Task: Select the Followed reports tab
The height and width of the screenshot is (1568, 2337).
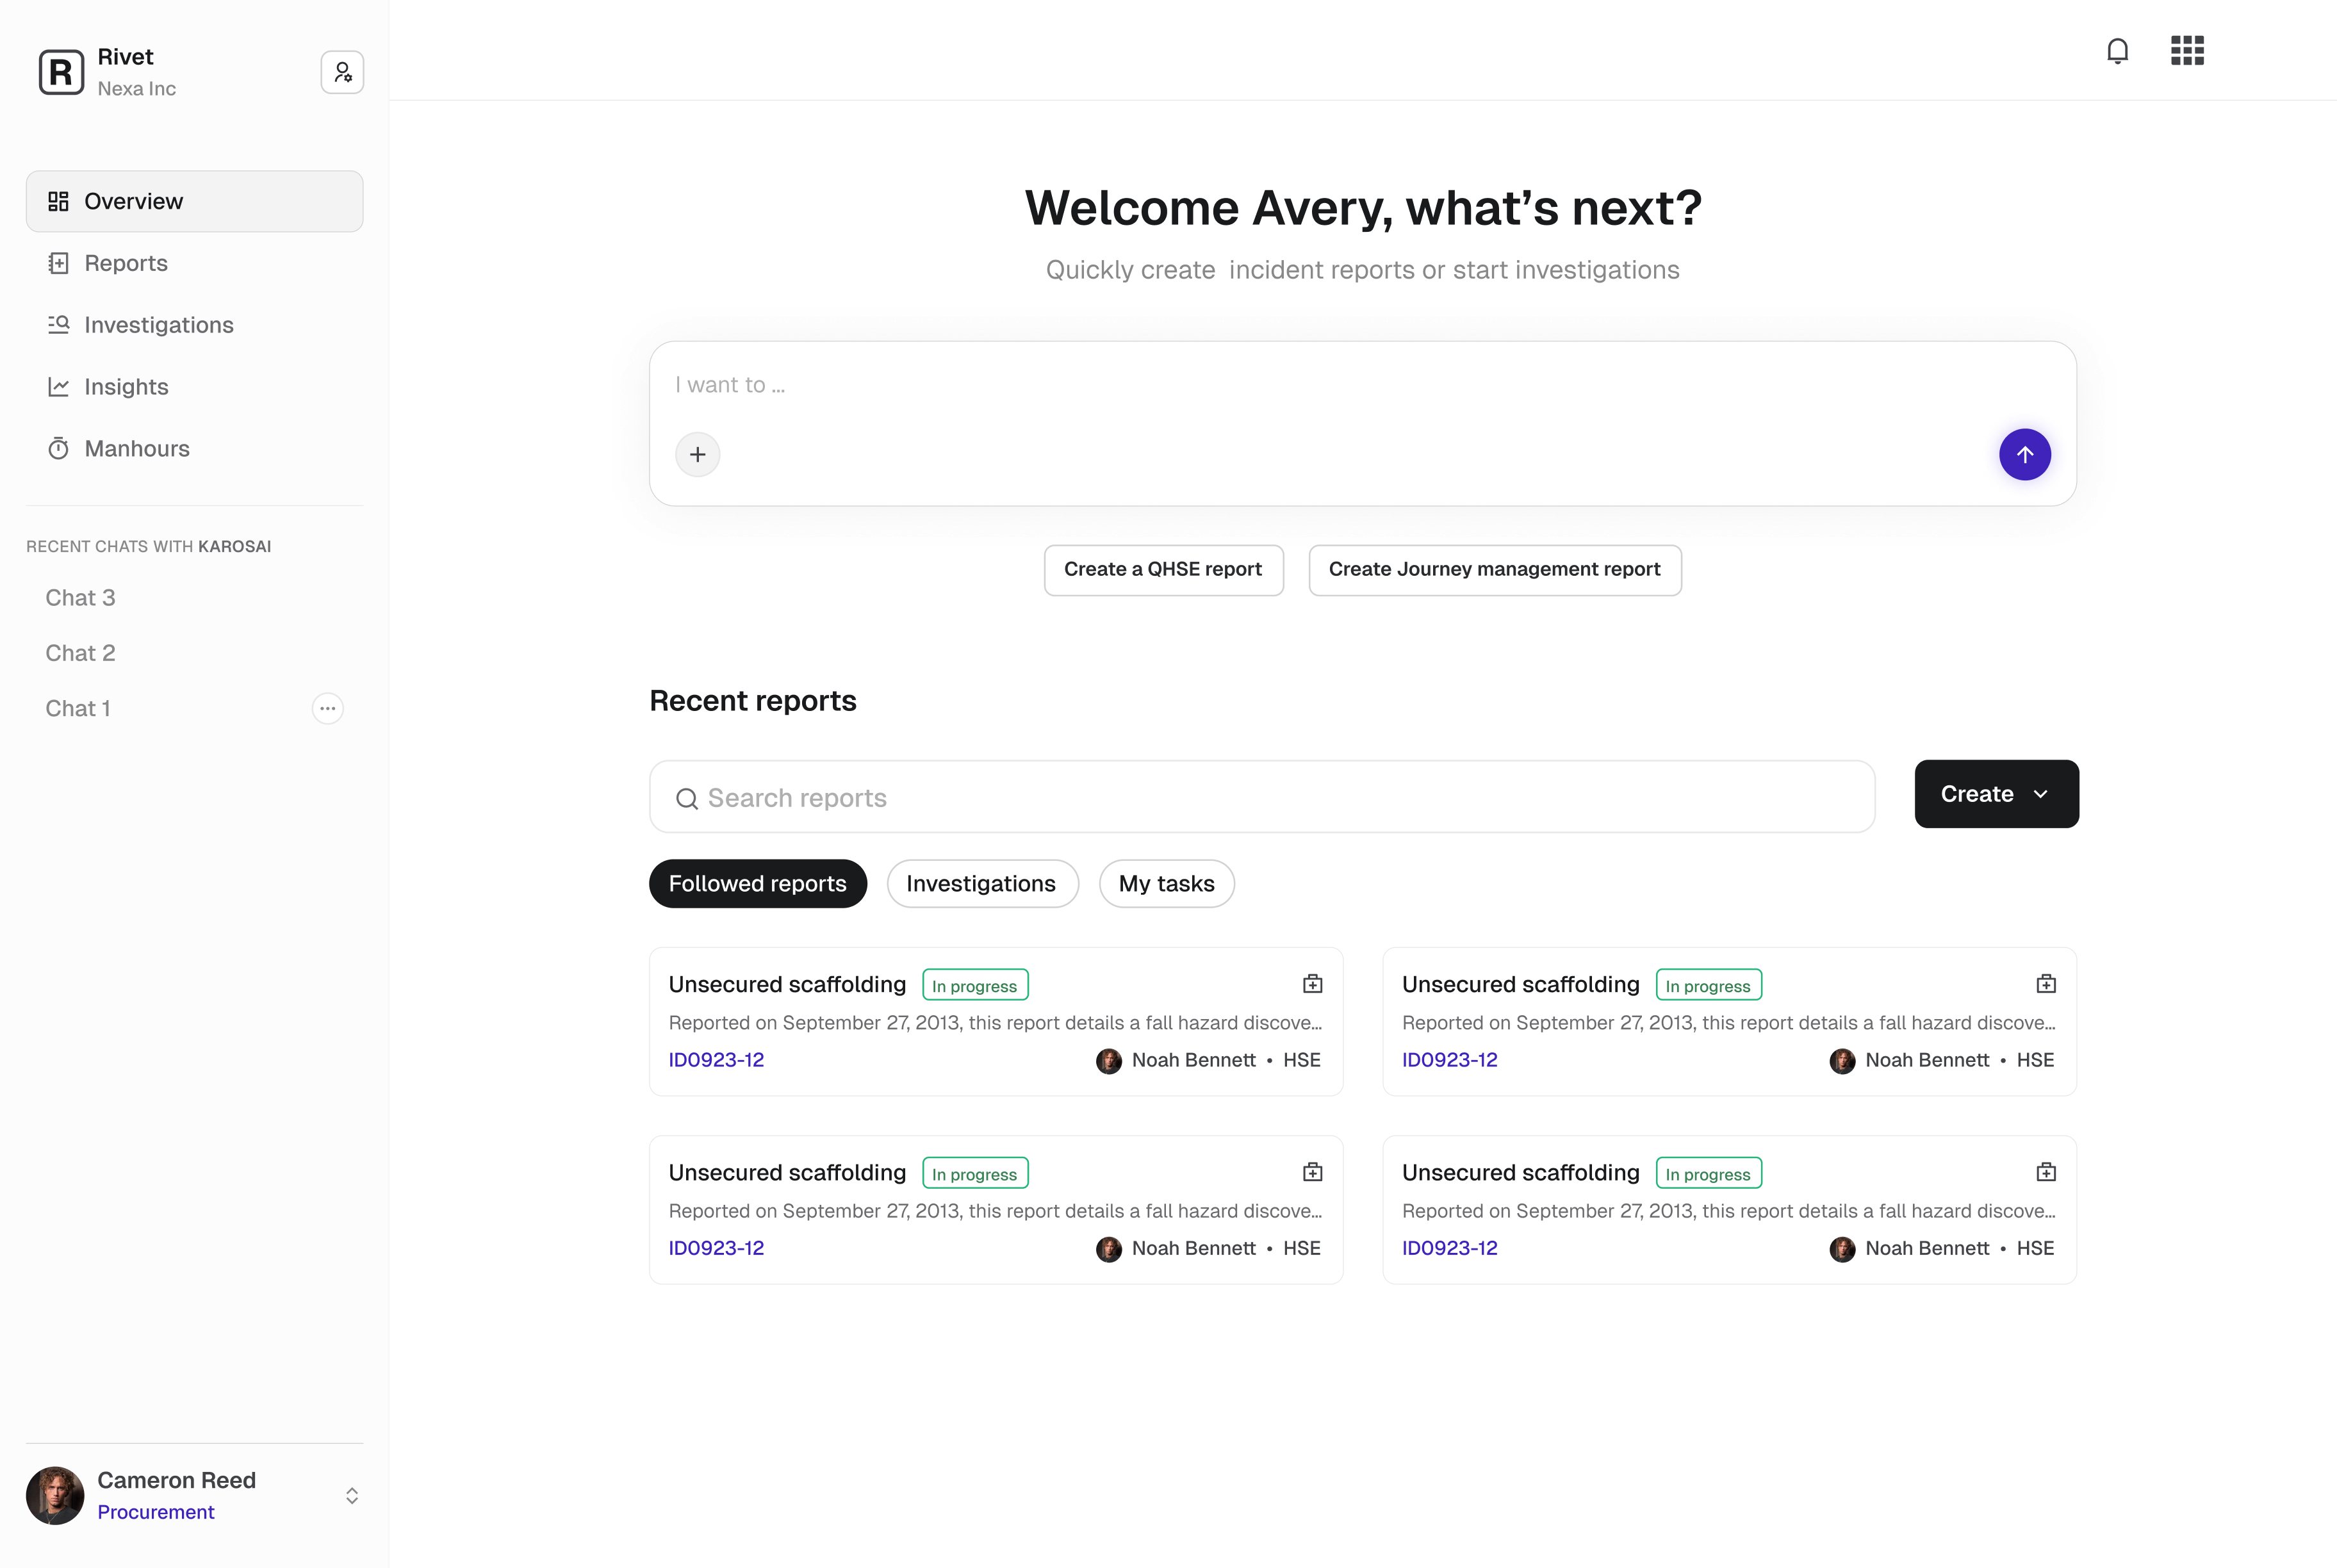Action: click(757, 884)
